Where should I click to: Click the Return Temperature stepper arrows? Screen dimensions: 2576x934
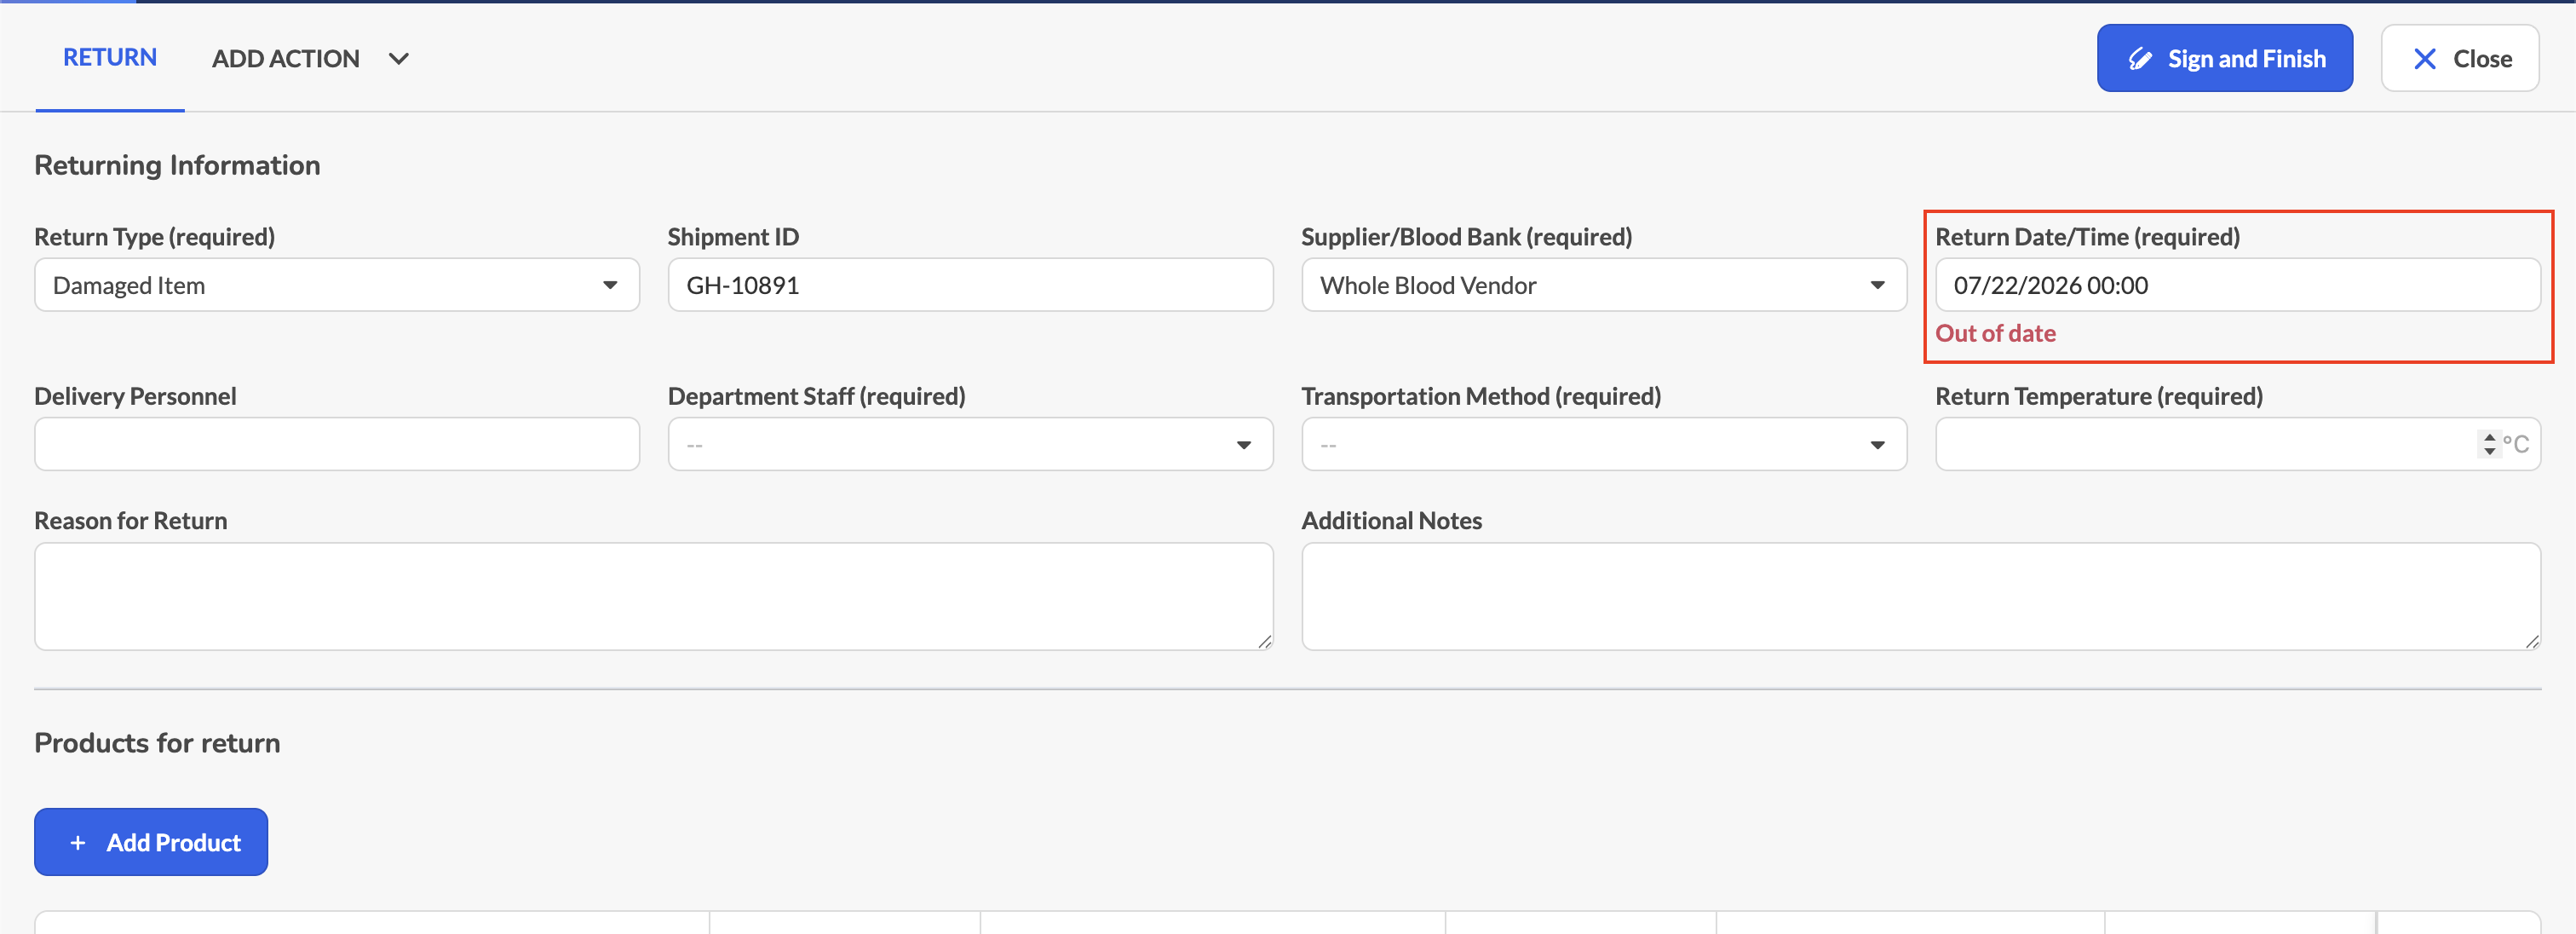(x=2489, y=444)
